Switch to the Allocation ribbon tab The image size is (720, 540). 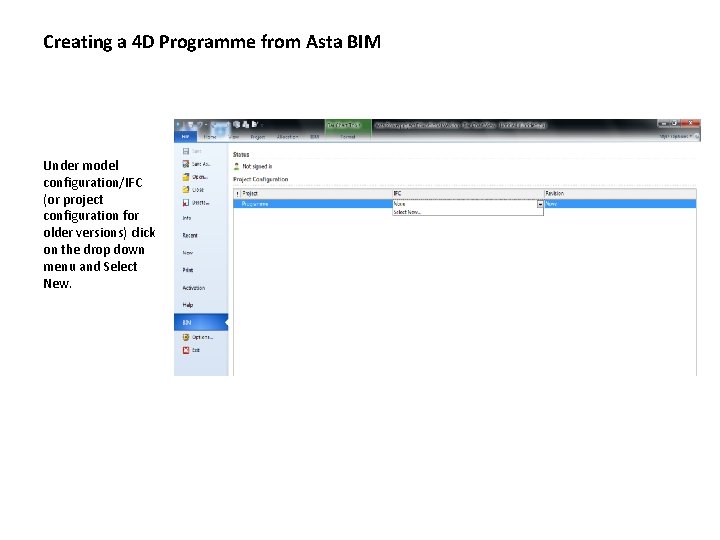pos(287,137)
